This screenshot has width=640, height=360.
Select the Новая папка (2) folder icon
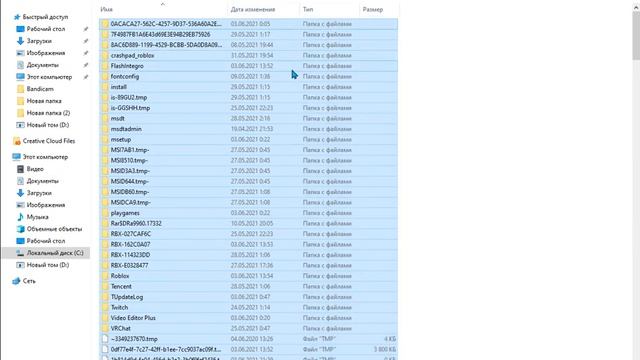pos(20,113)
